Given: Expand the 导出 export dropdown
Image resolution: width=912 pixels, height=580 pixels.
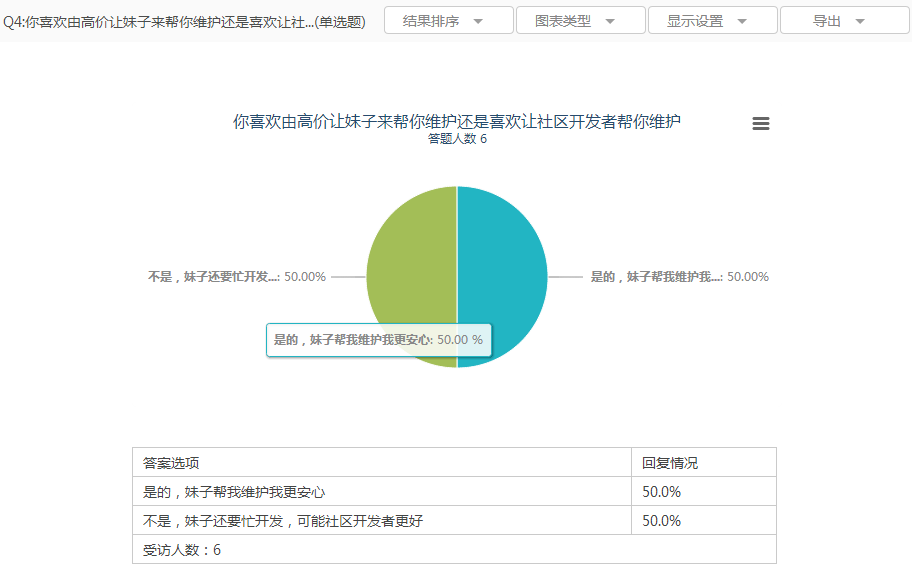Looking at the screenshot, I should click(844, 21).
